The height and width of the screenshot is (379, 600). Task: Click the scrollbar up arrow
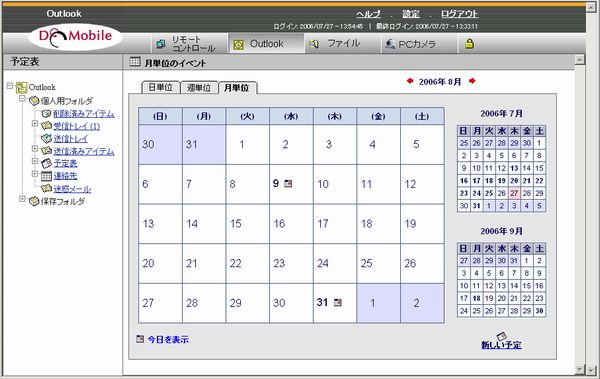coord(580,60)
